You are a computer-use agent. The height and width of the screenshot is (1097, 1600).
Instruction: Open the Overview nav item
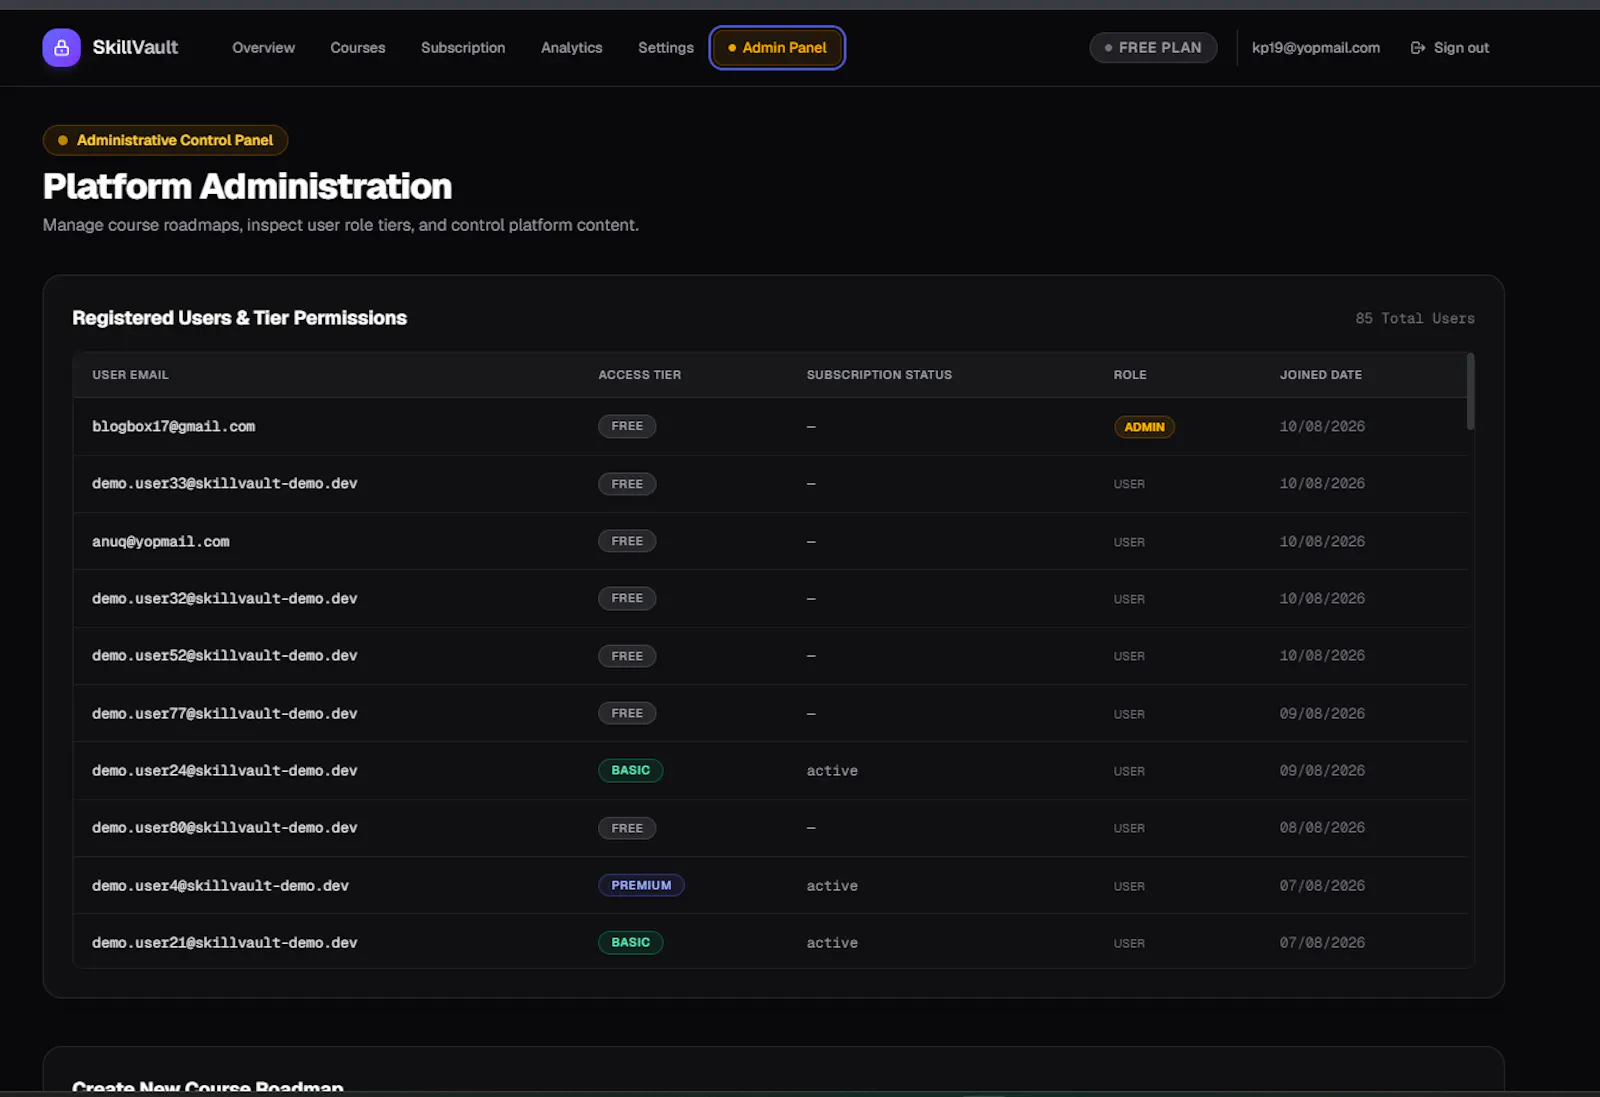click(x=263, y=48)
